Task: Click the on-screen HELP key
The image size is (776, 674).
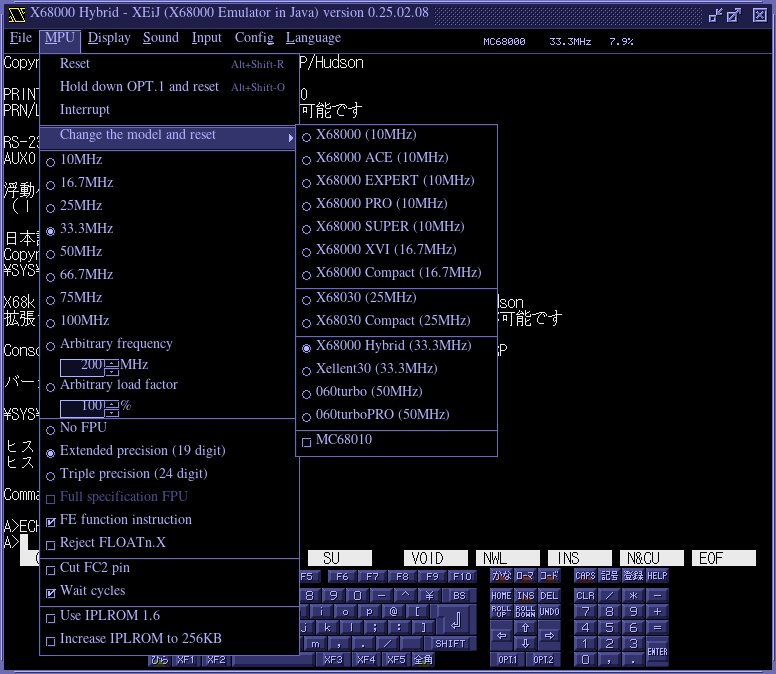Action: (657, 576)
